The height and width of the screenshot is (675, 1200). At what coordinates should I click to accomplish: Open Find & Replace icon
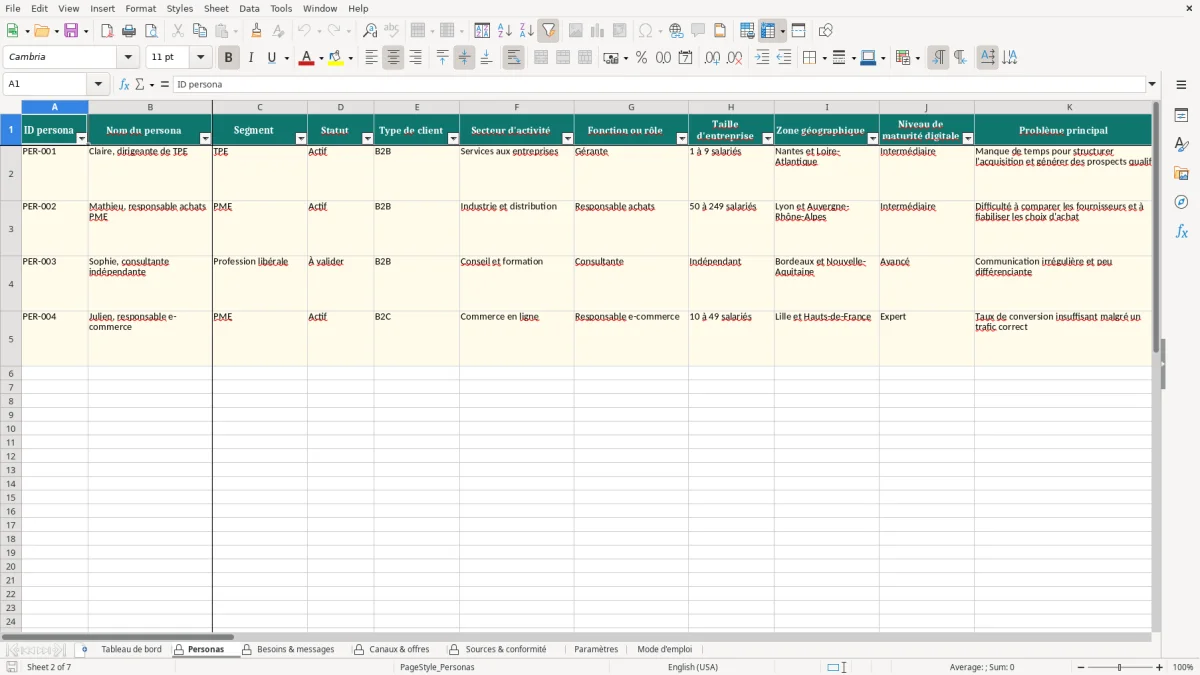(x=370, y=31)
